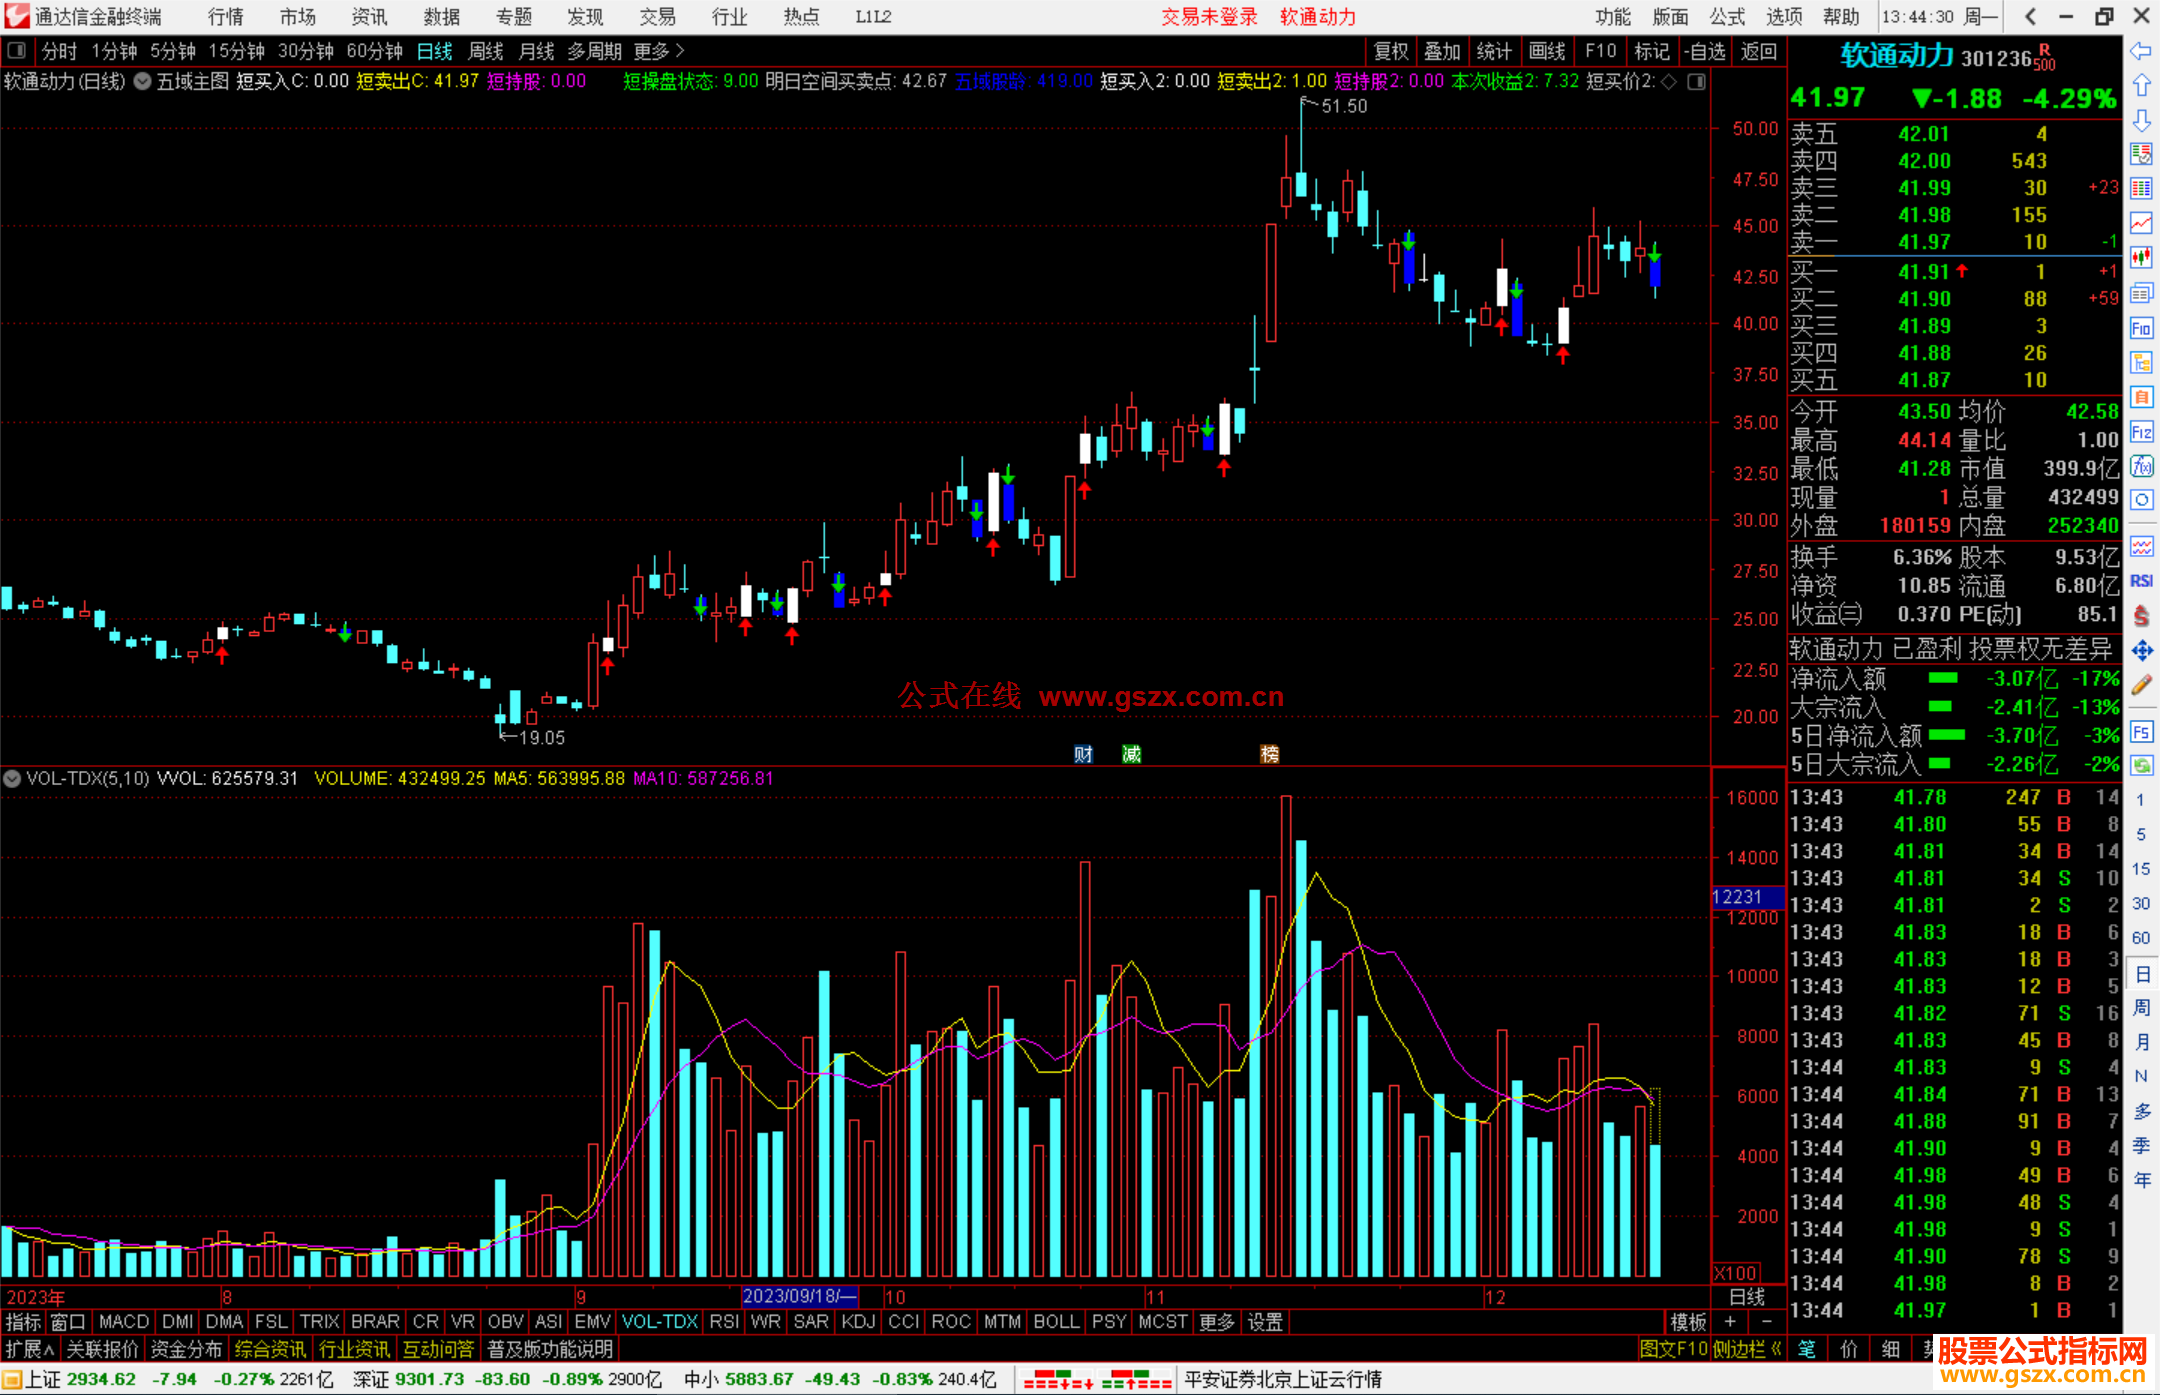Viewport: 2160px width, 1395px height.
Task: Expand the 更多 periods dropdown
Action: pyautogui.click(x=658, y=51)
